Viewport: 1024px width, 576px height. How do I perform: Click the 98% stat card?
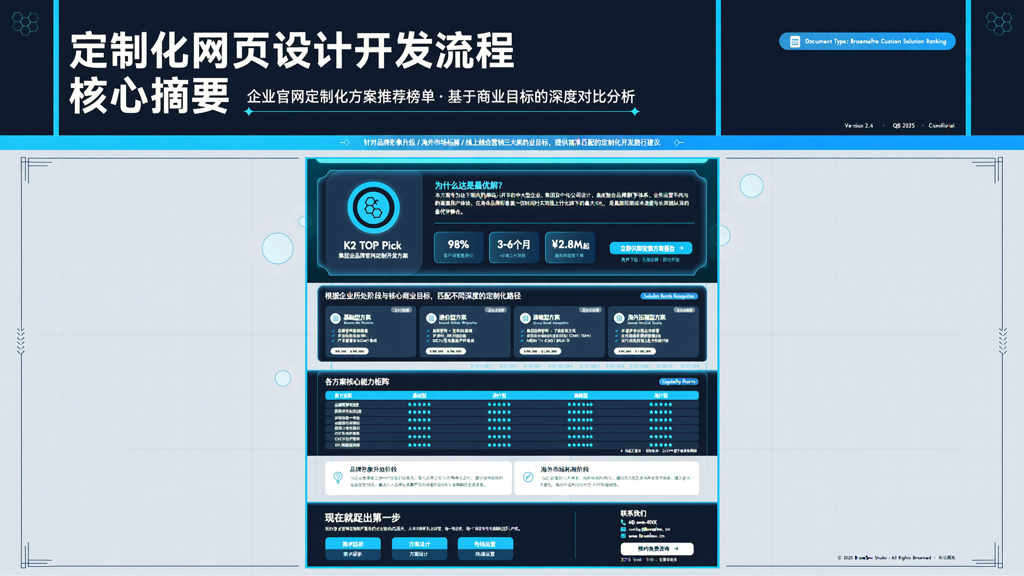458,248
